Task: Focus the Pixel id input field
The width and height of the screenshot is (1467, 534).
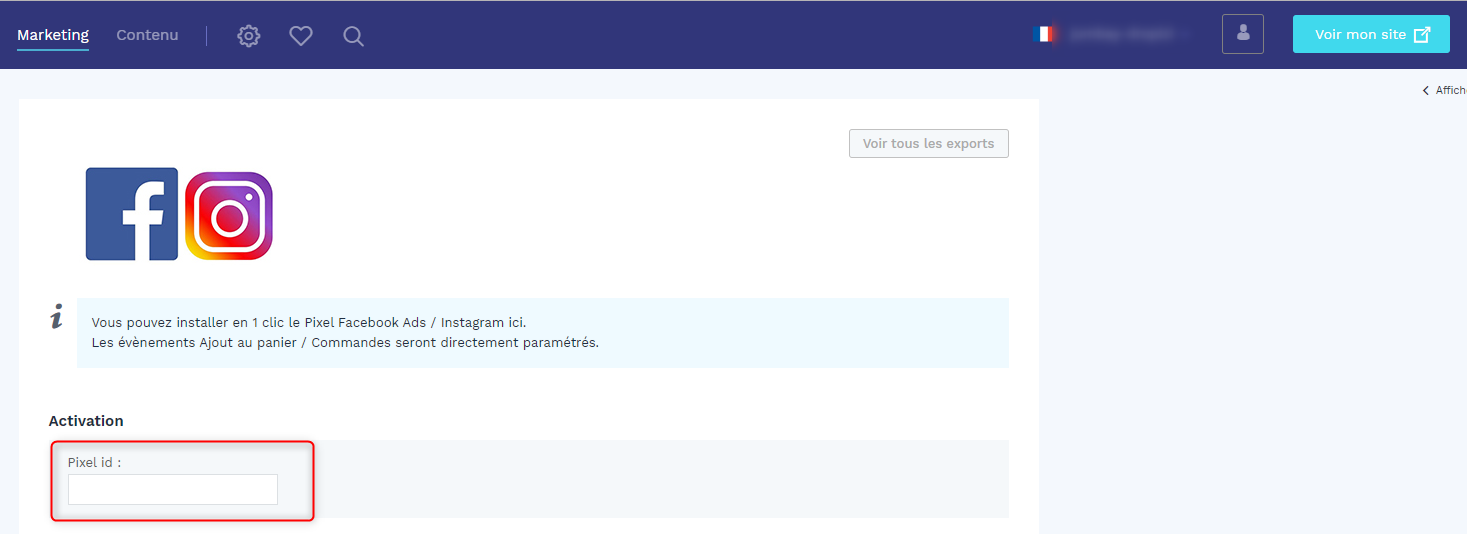Action: (x=173, y=489)
